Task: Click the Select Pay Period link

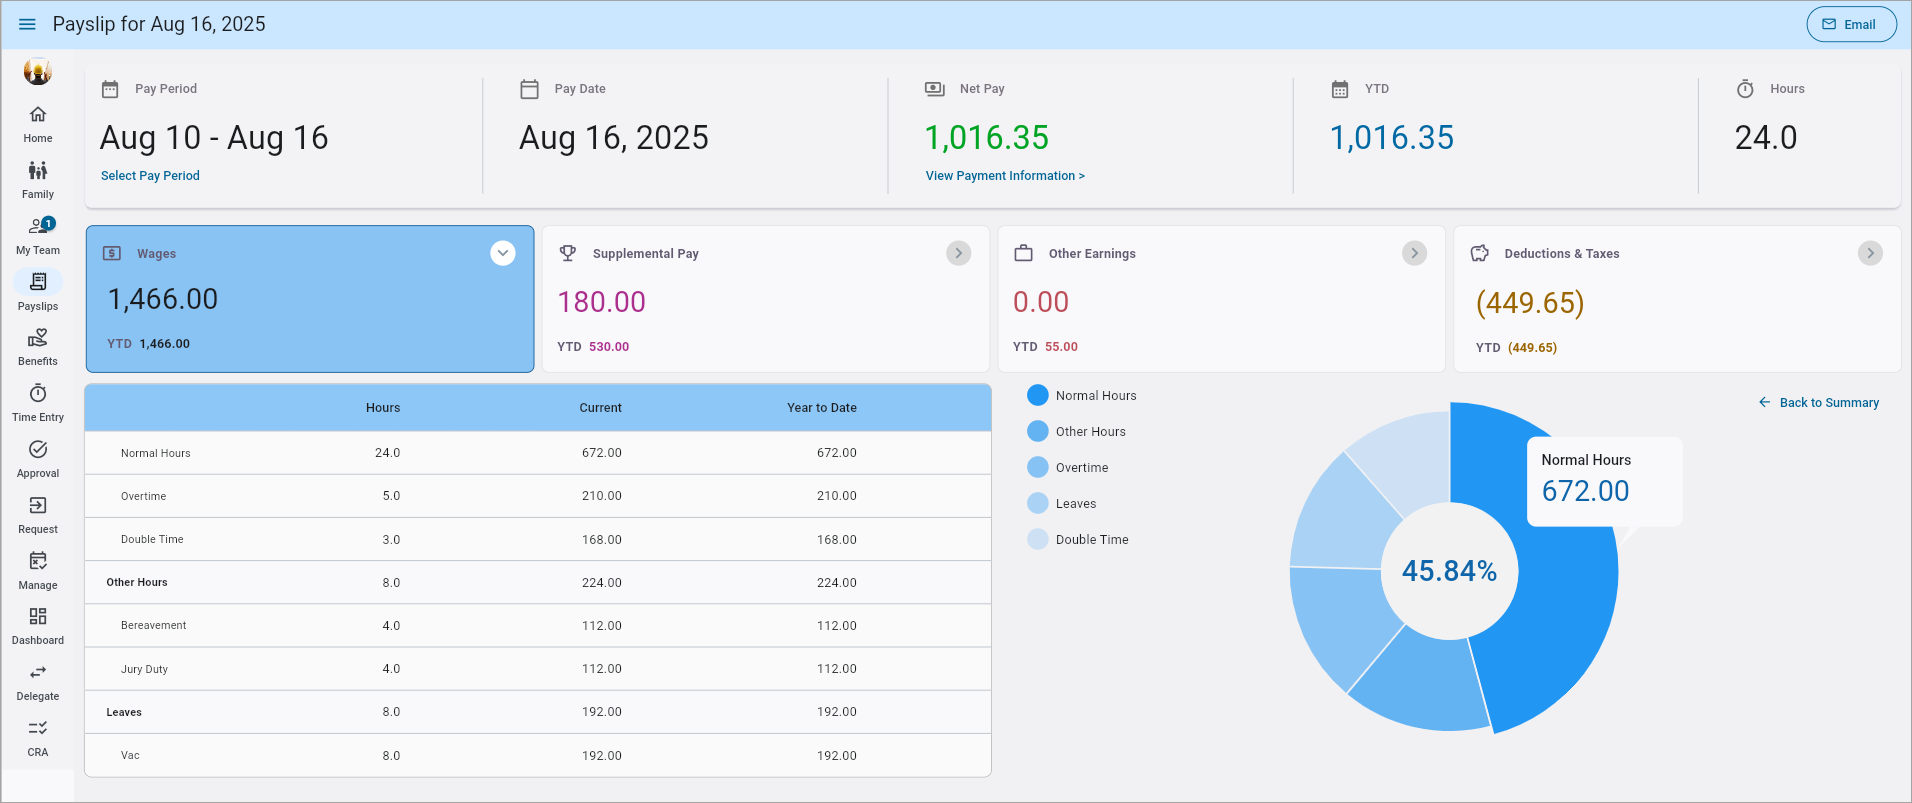Action: click(x=150, y=176)
